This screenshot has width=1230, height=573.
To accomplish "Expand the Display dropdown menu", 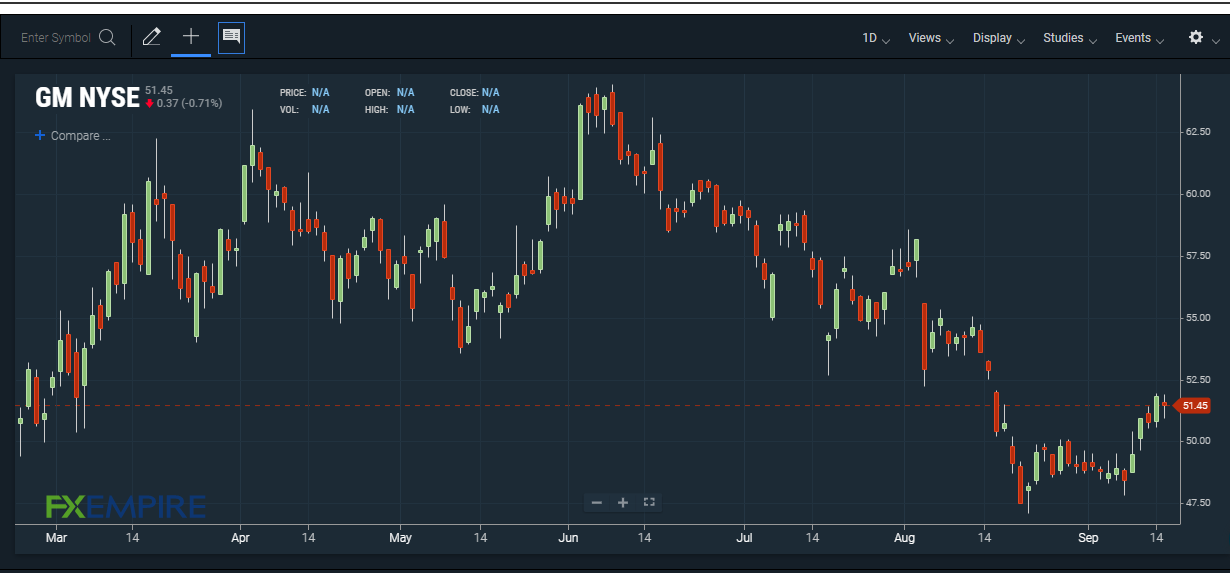I will tap(999, 38).
